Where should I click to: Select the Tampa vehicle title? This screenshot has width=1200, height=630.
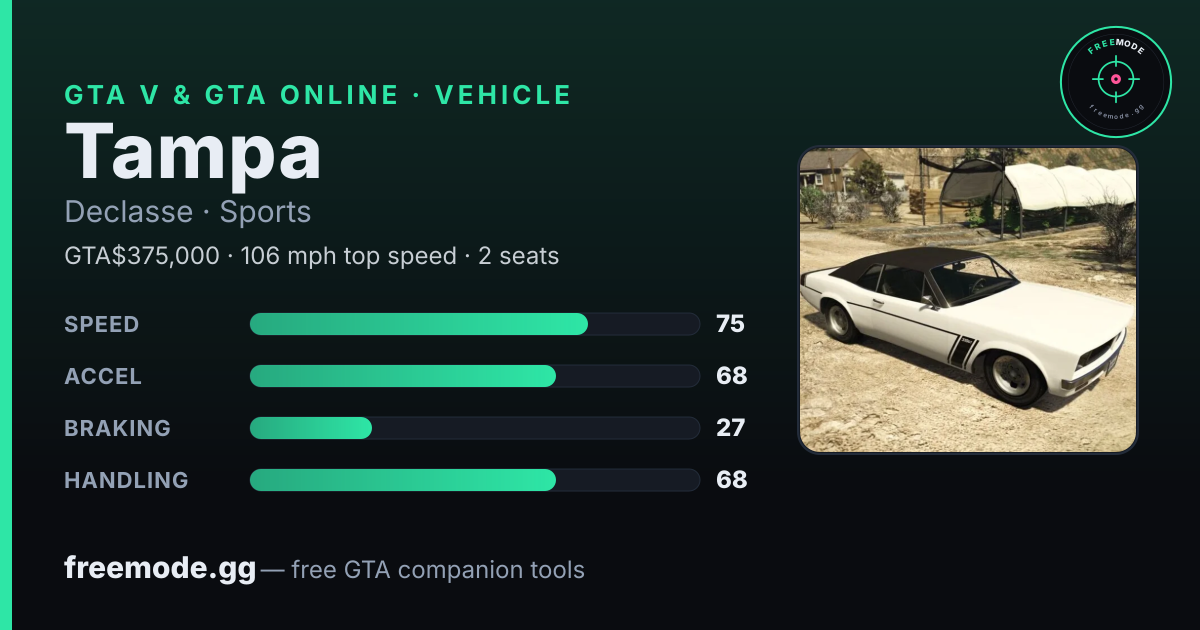pos(194,153)
